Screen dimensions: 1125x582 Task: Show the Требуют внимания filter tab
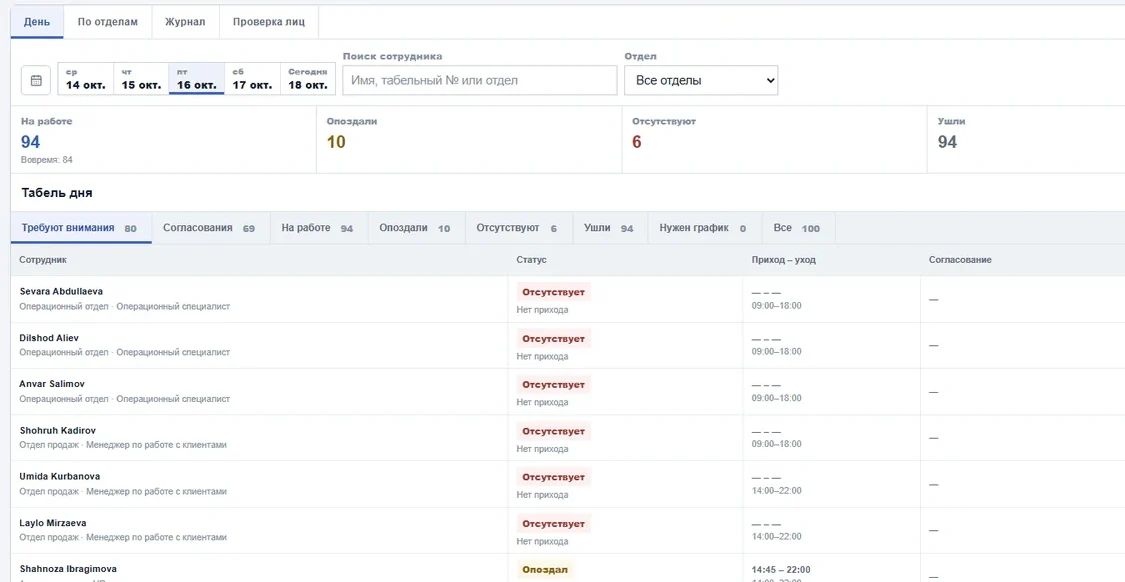tap(81, 228)
